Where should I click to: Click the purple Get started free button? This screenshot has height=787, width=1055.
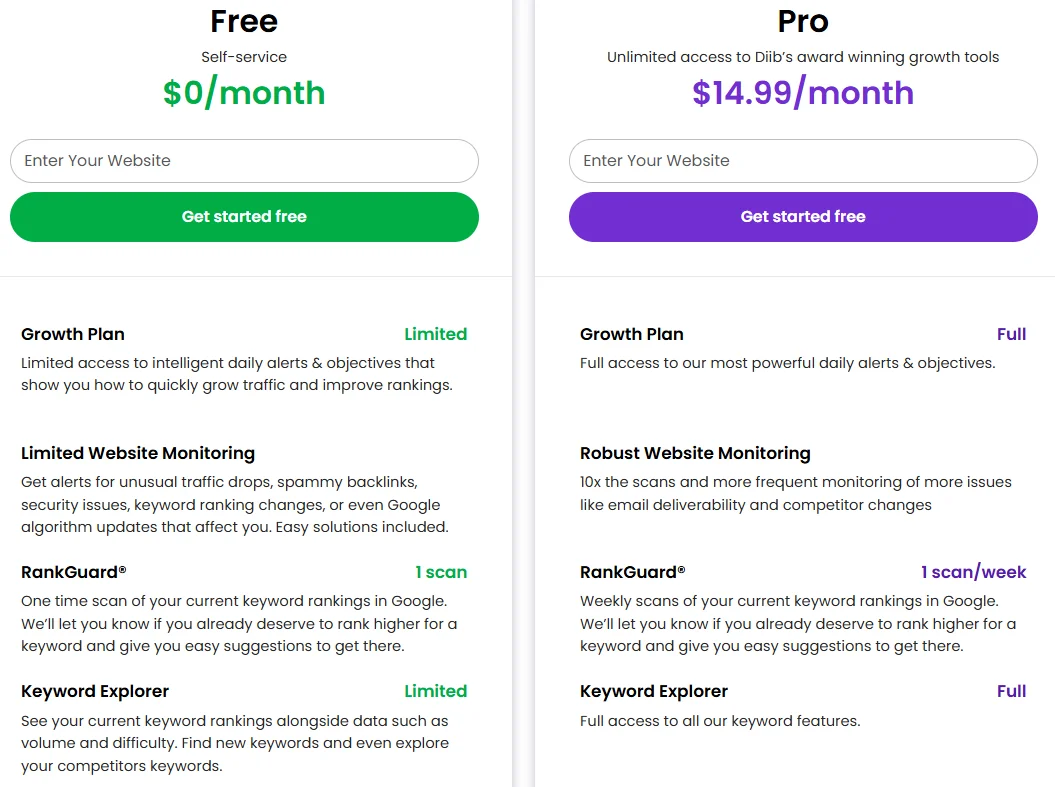click(x=803, y=217)
